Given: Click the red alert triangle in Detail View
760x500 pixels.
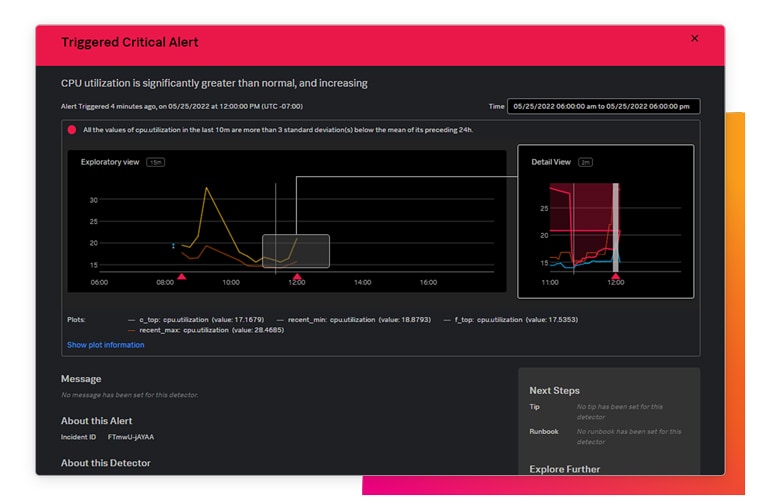Looking at the screenshot, I should pyautogui.click(x=615, y=276).
